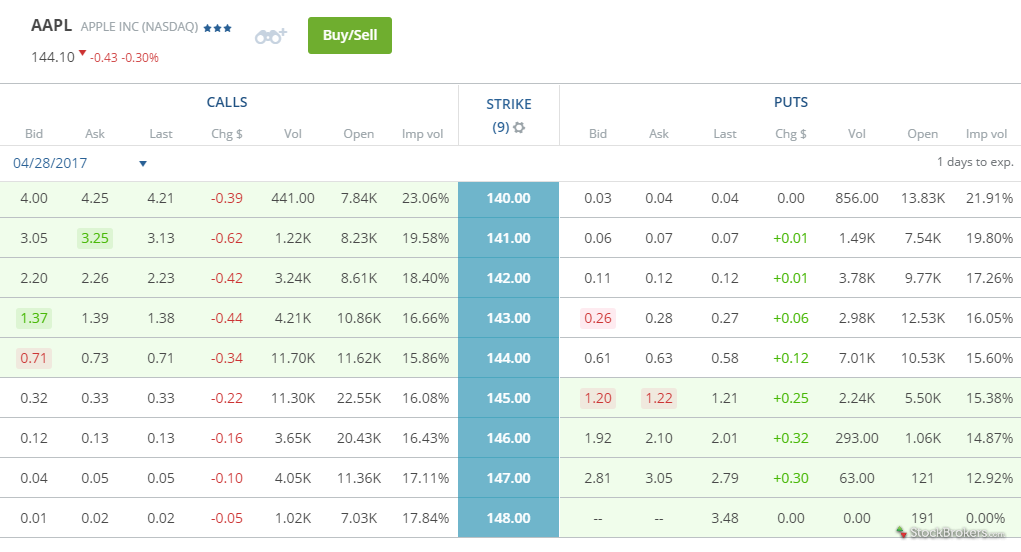Click highlighted put bid 1.20
This screenshot has height=552, width=1021.
coord(598,398)
